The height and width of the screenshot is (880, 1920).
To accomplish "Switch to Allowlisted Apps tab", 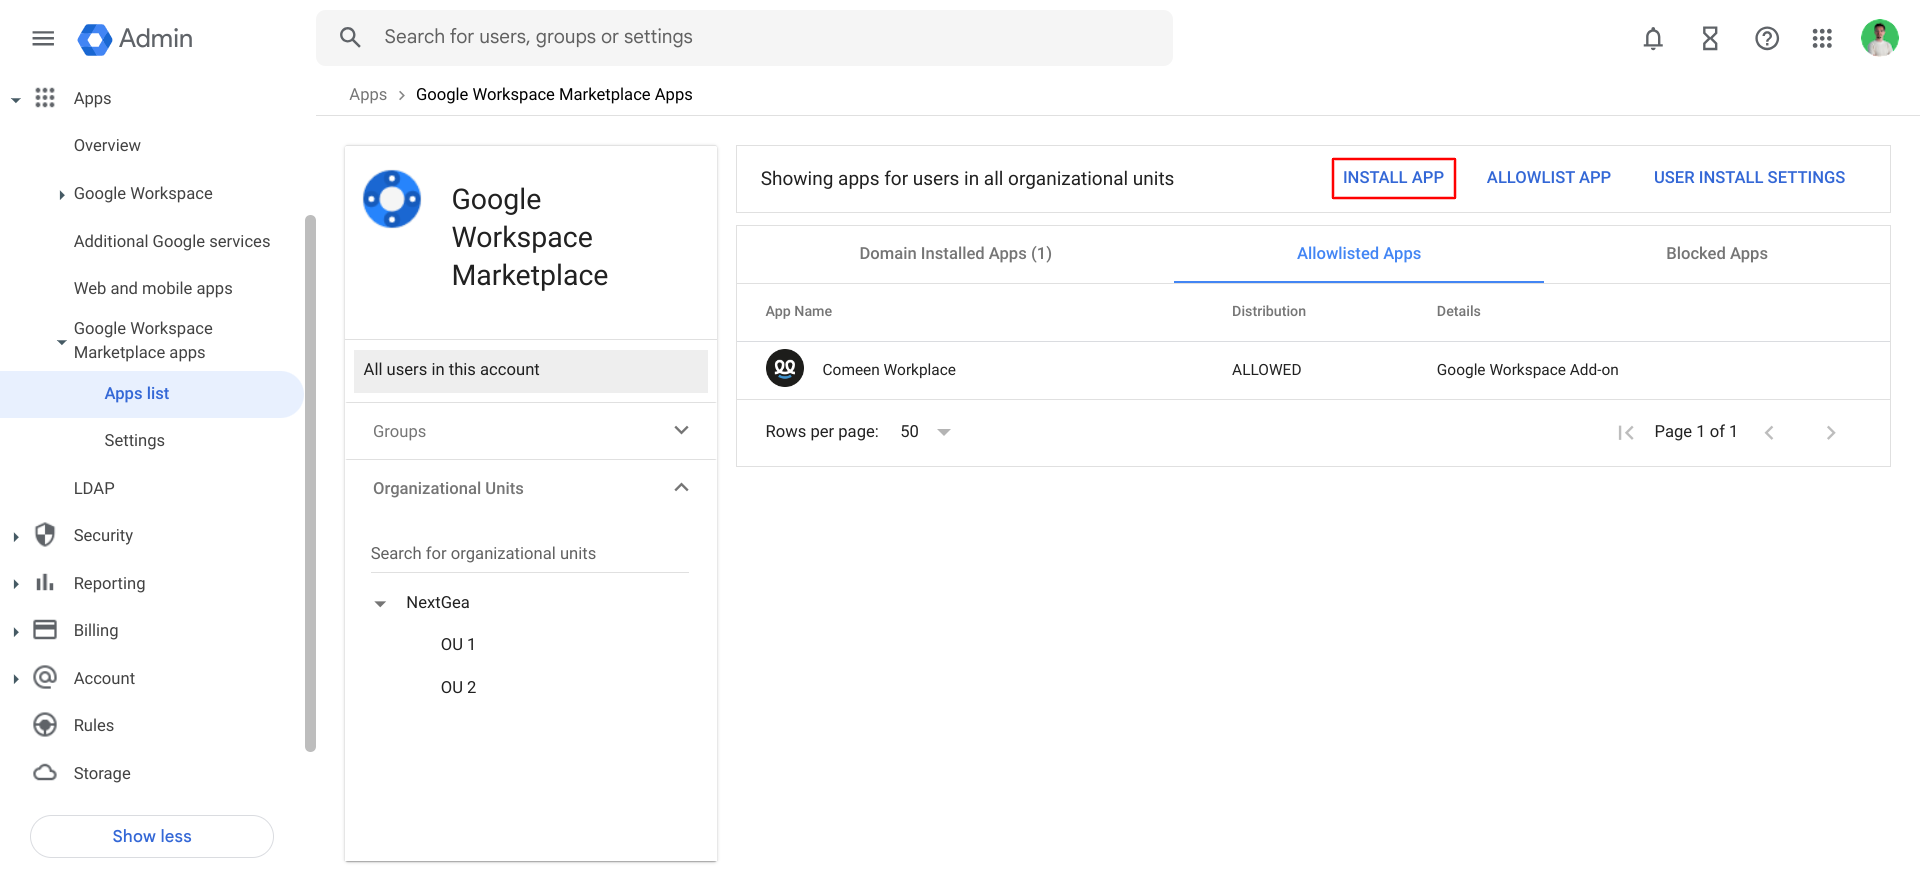I will (1359, 253).
